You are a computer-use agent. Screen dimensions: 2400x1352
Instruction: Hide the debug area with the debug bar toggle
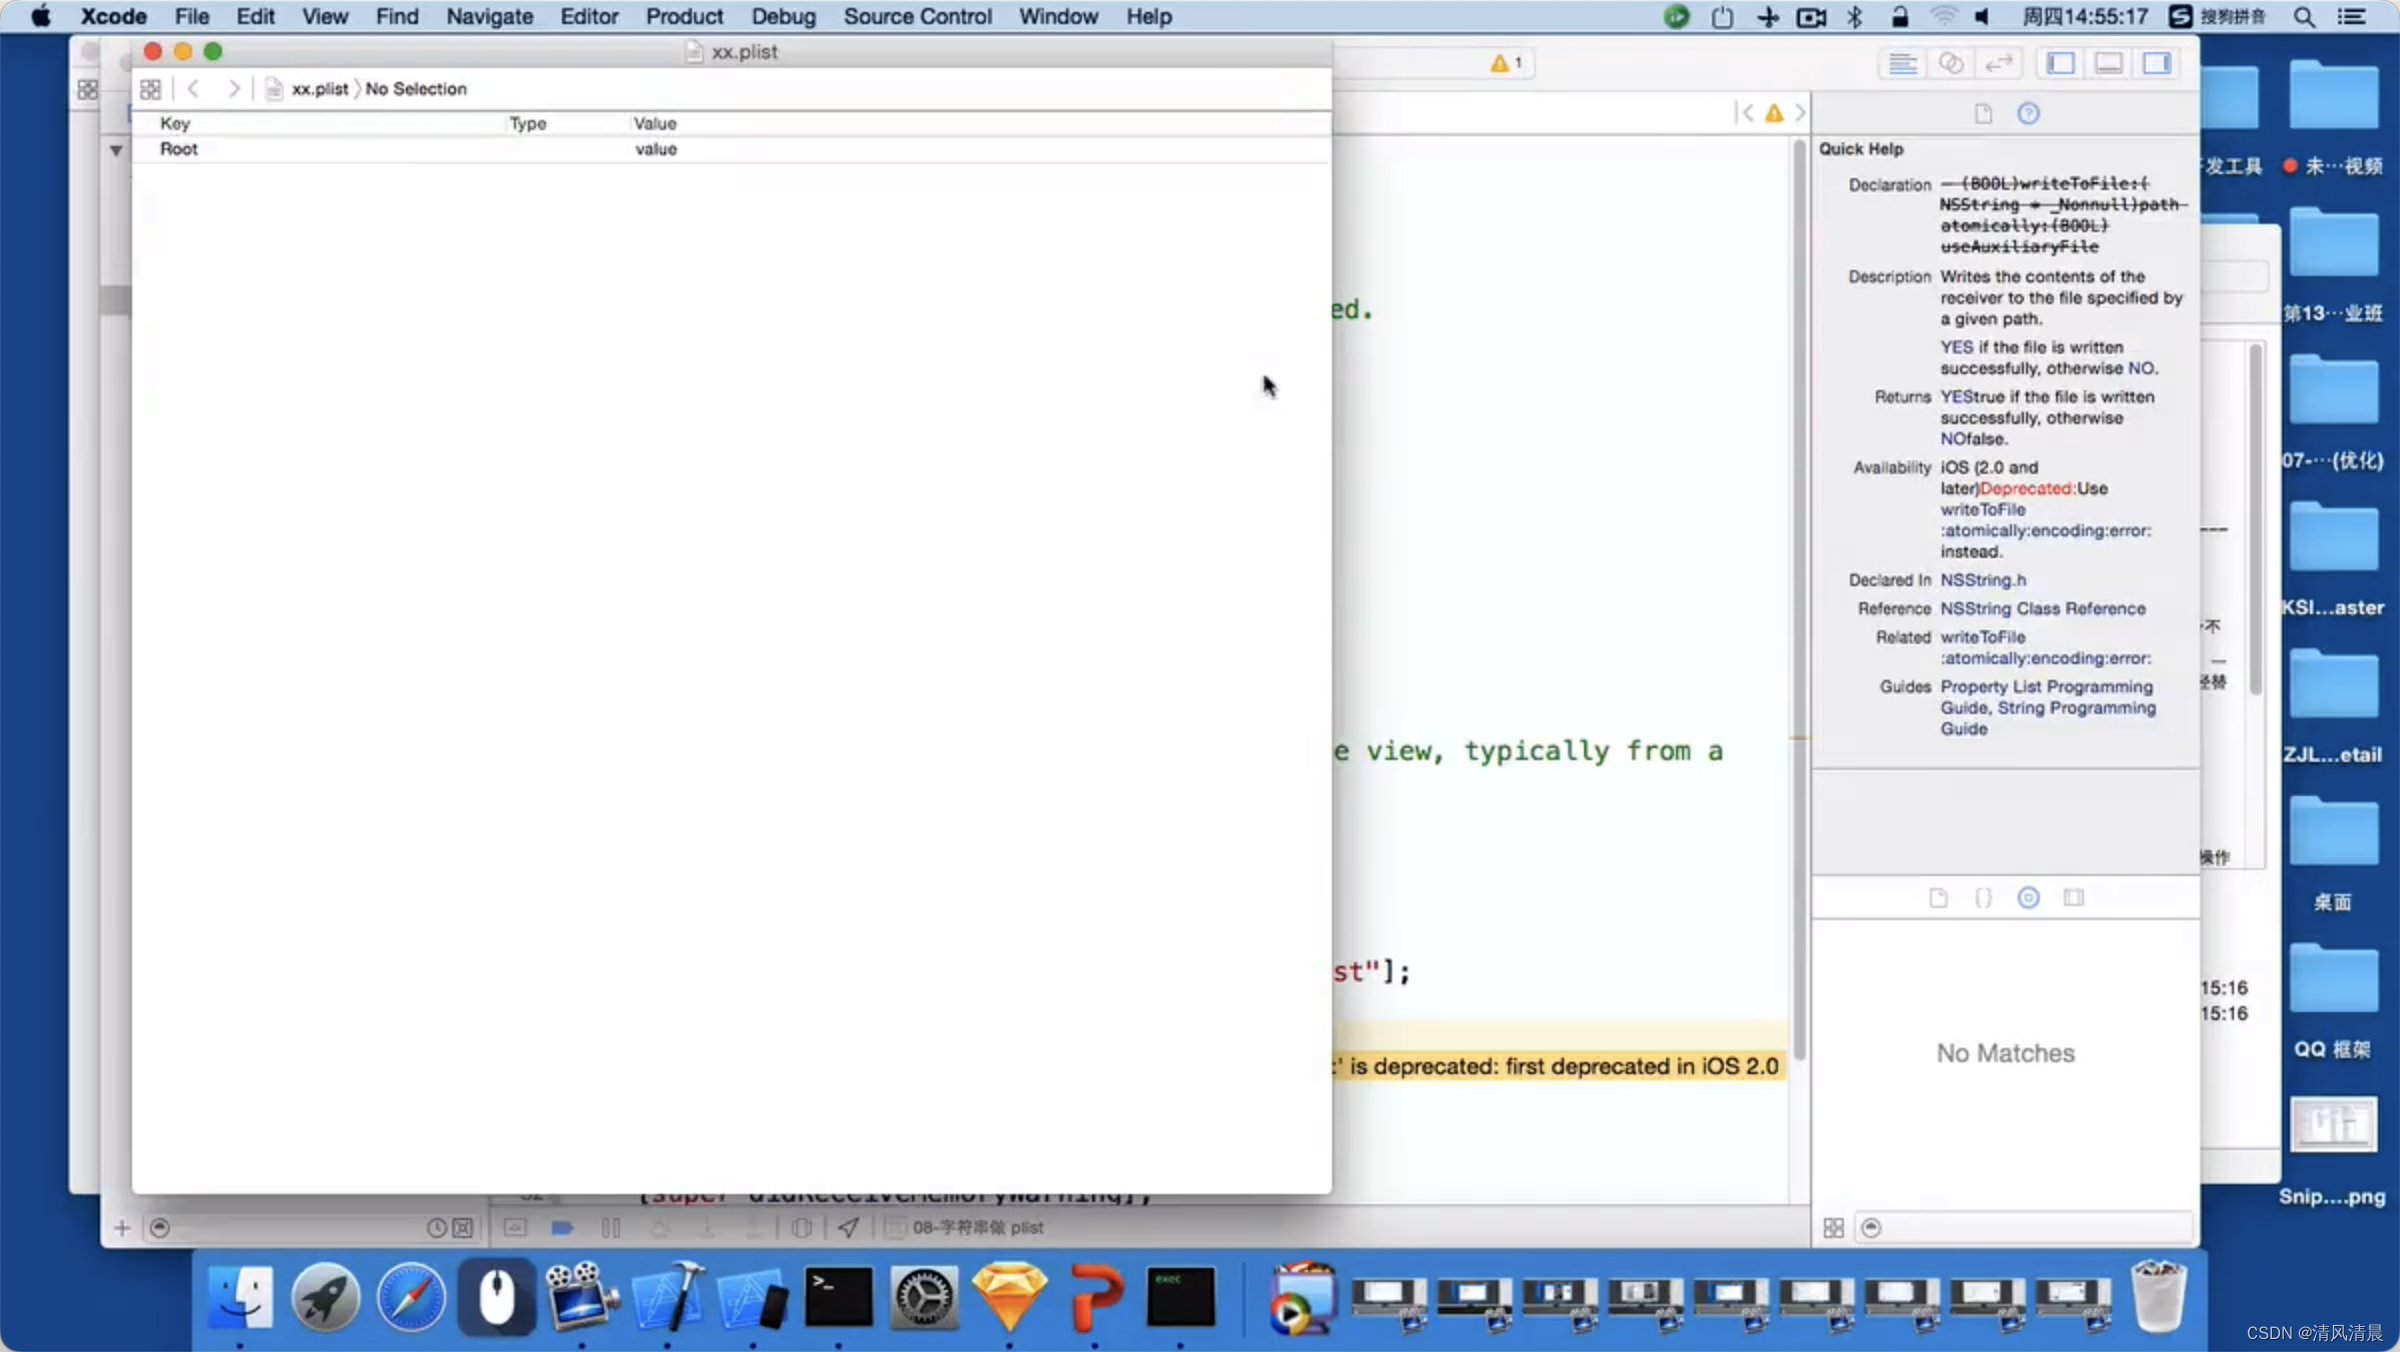(x=515, y=1227)
